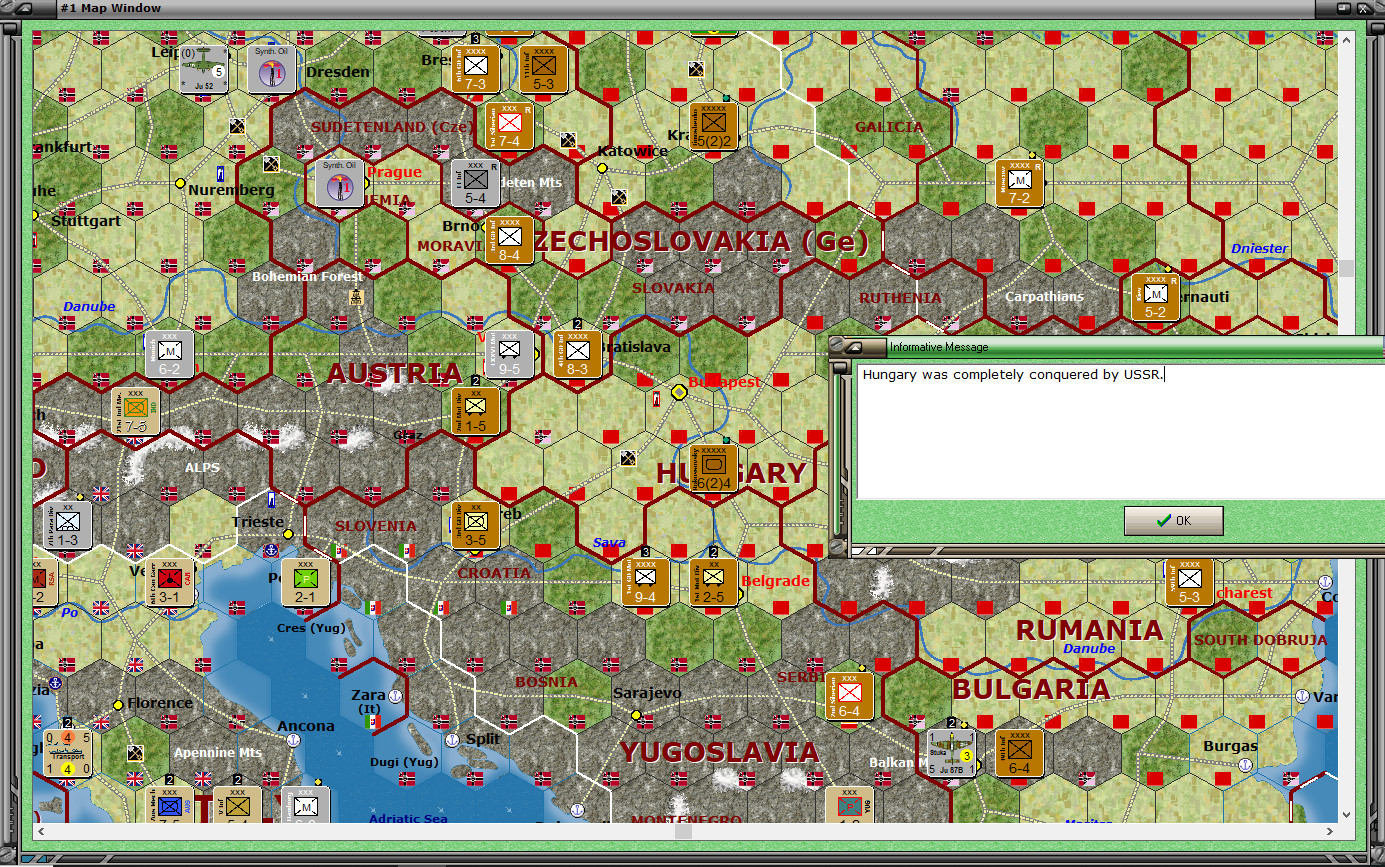Select the 7-5 motorized counter in the Alps
Image resolution: width=1385 pixels, height=867 pixels.
point(136,411)
